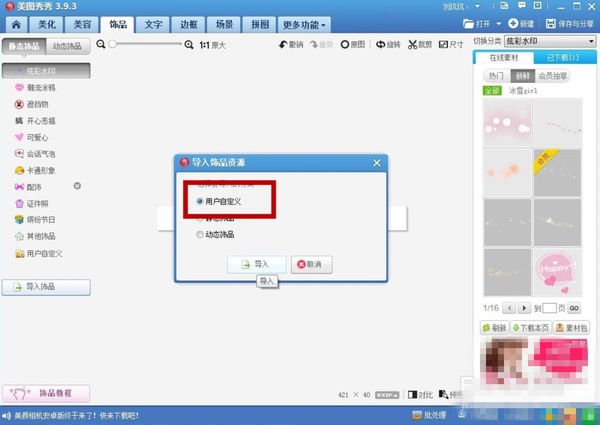Click the 打开 folder icon

point(468,24)
